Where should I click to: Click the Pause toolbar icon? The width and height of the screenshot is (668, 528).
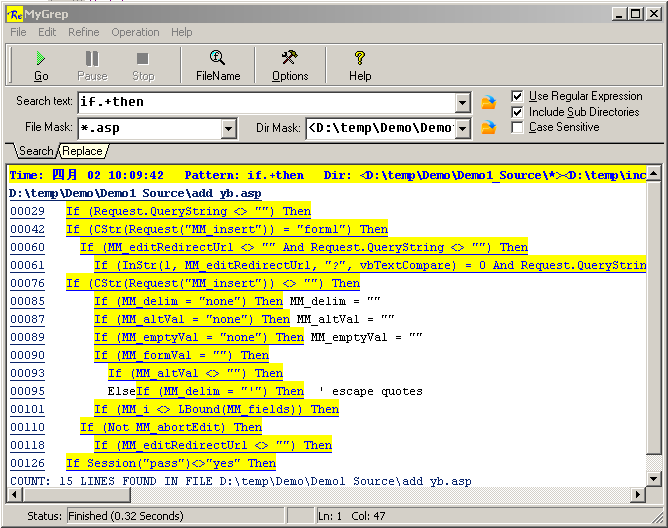[x=92, y=60]
